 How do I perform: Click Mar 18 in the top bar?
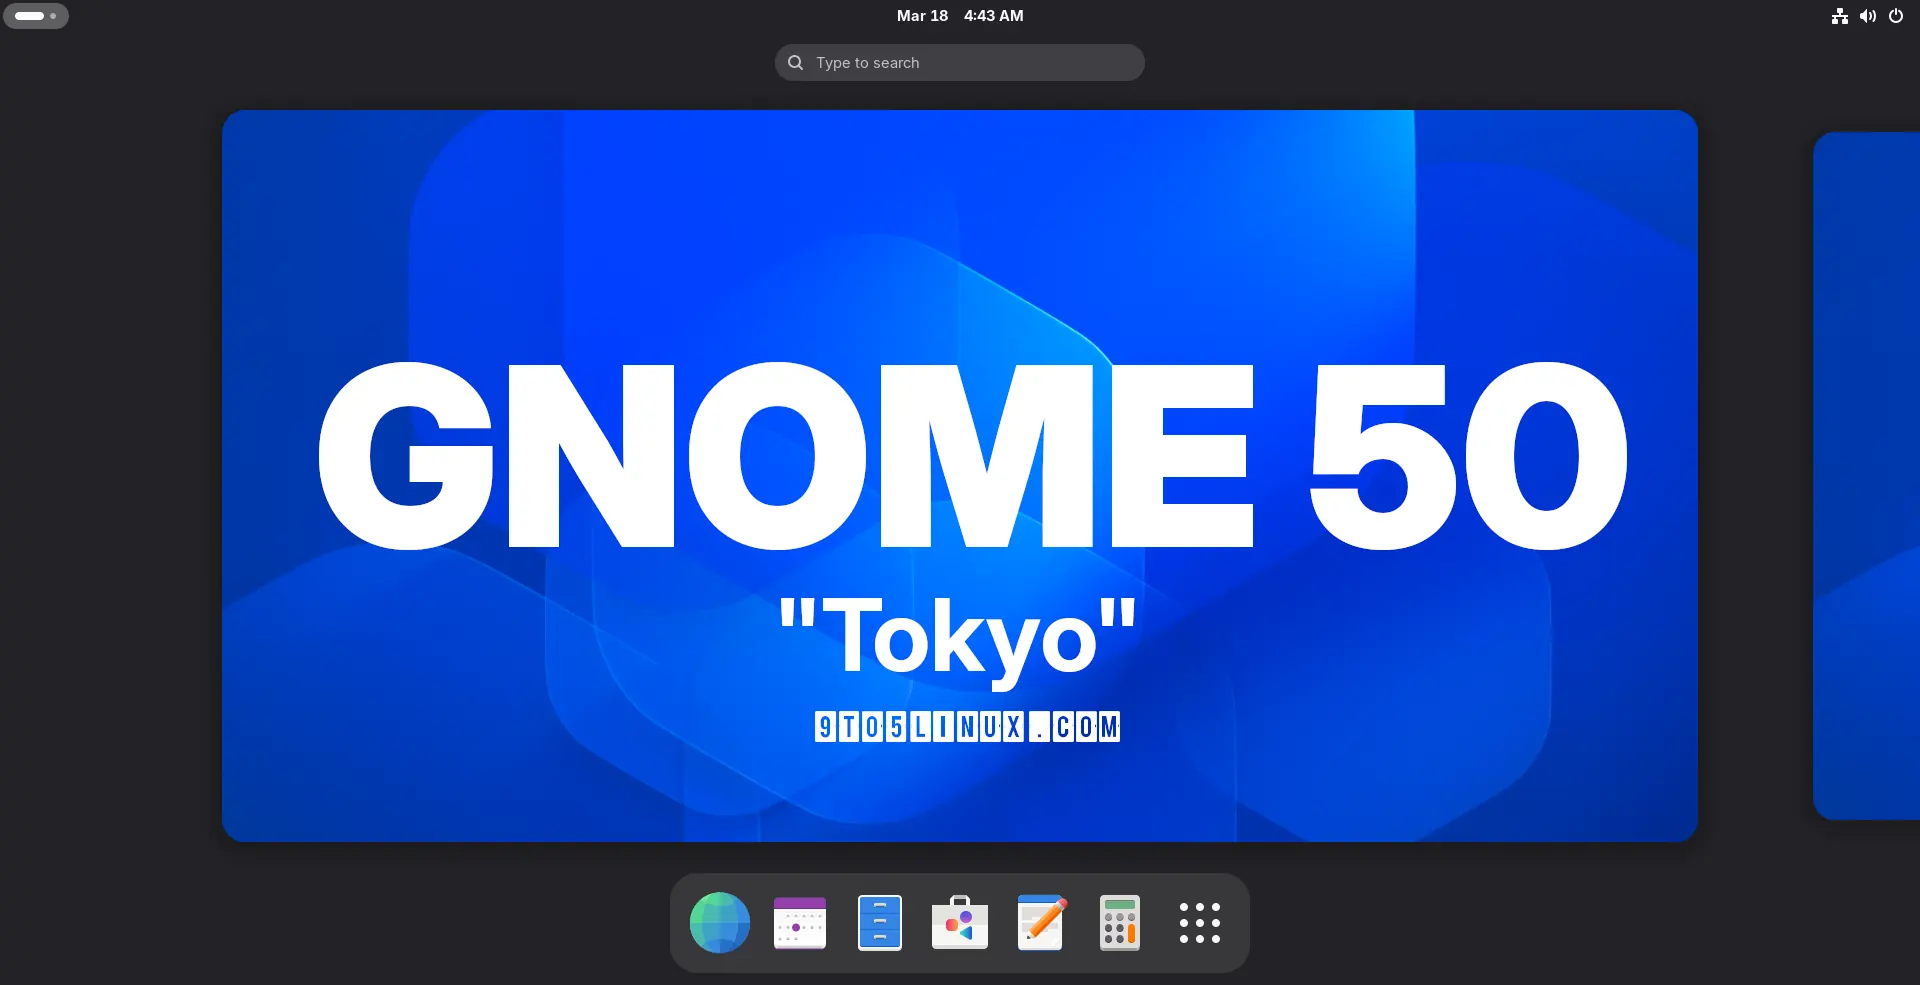click(x=921, y=15)
